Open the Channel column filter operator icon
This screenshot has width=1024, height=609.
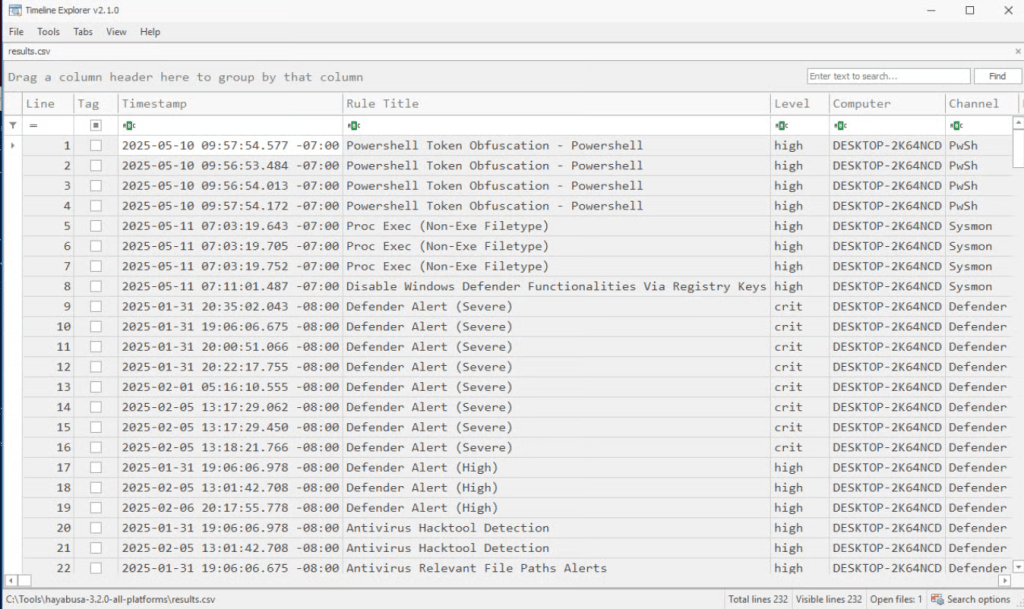pos(956,126)
